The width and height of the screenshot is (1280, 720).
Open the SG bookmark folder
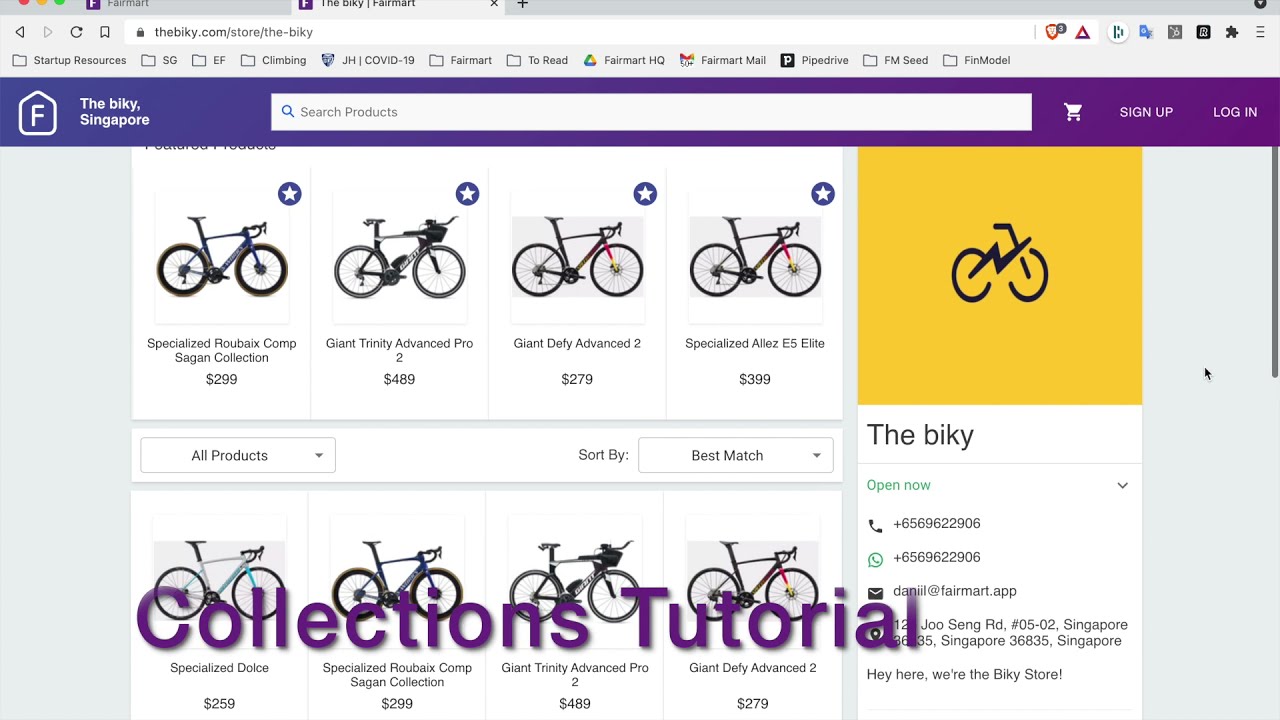tap(160, 60)
